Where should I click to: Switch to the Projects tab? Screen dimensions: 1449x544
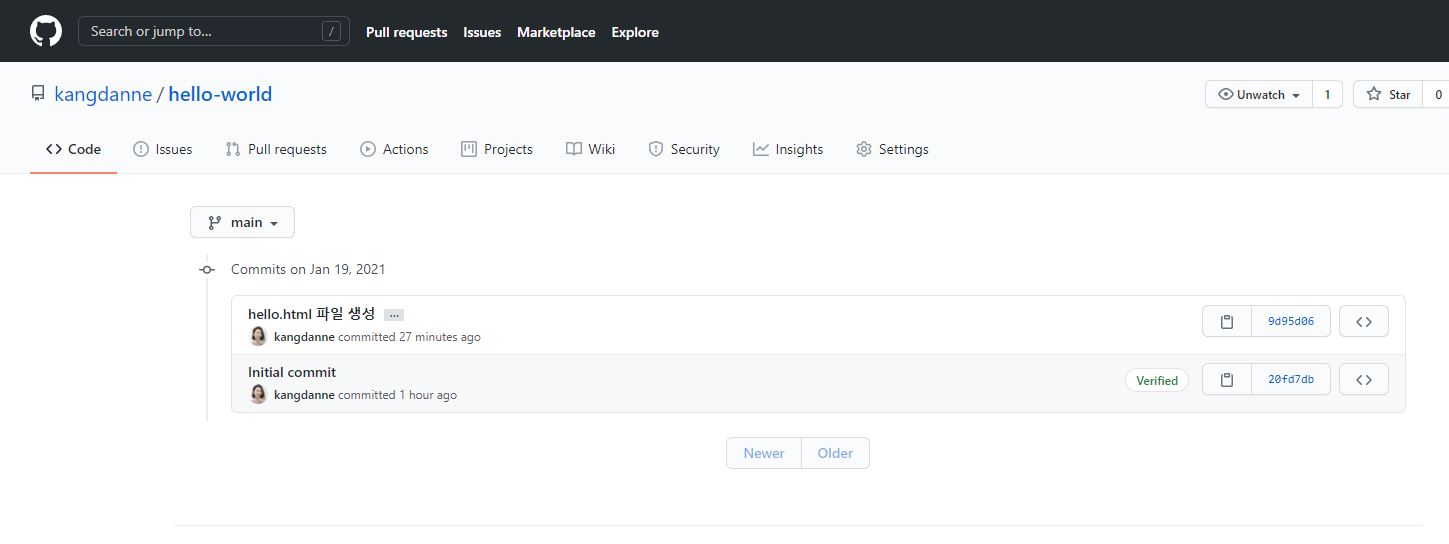496,149
